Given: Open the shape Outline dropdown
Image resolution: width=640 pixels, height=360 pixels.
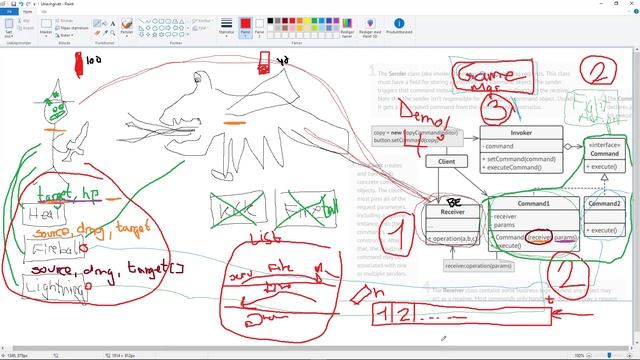Looking at the screenshot, I should point(202,21).
